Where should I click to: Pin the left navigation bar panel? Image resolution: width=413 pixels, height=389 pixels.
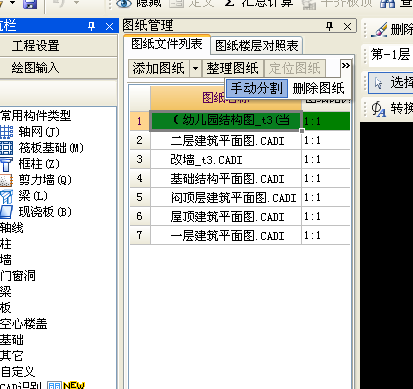[x=91, y=26]
